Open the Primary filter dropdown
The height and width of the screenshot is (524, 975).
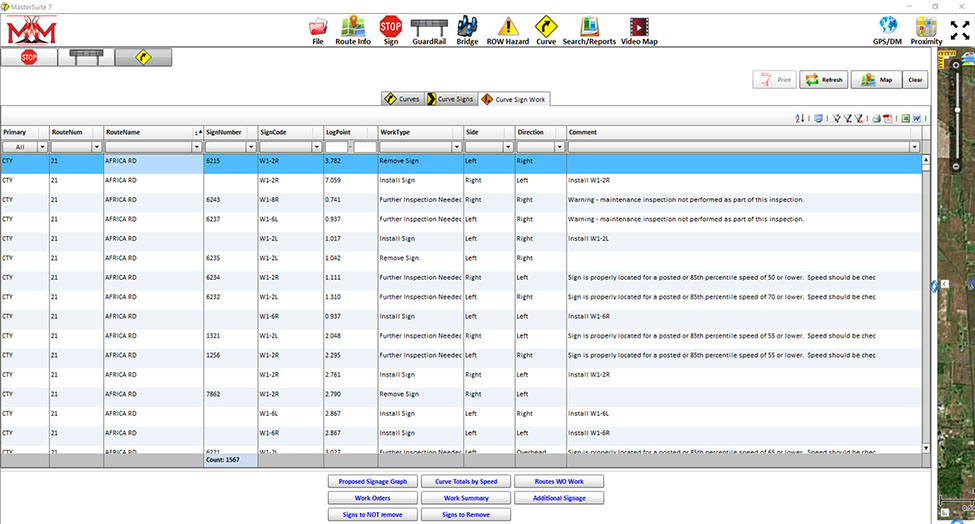pyautogui.click(x=43, y=147)
